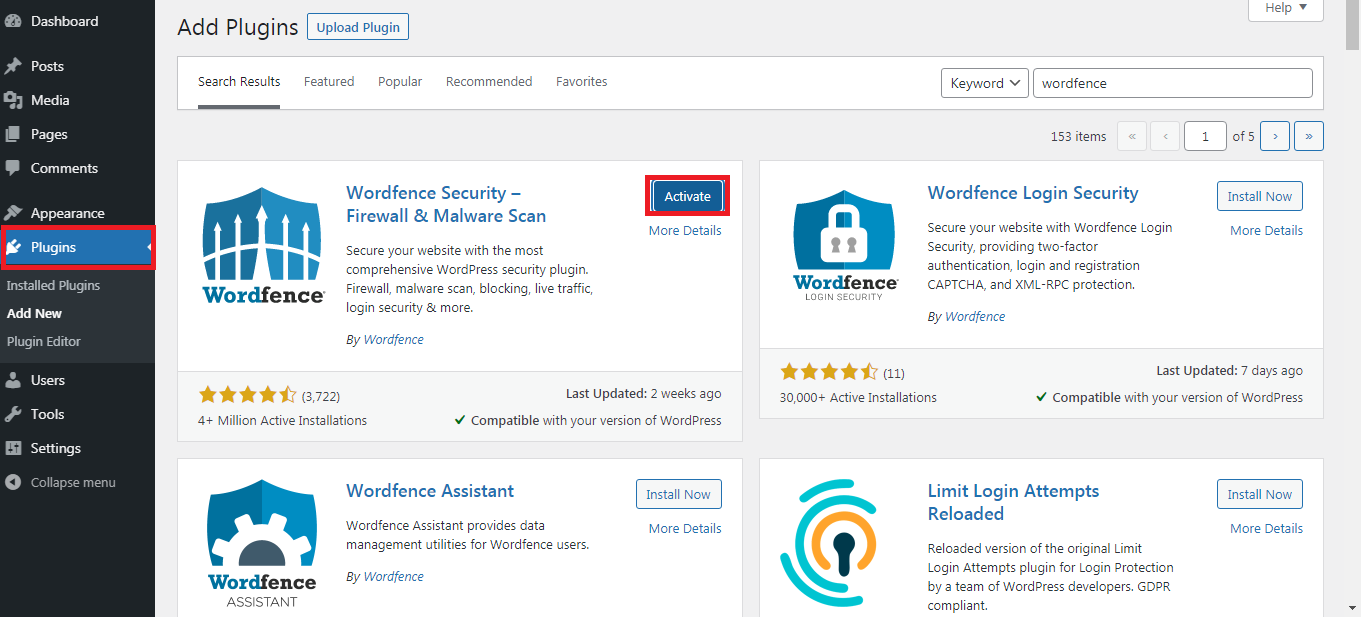Viewport: 1361px width, 617px height.
Task: Open Installed Plugins submenu item
Action: coord(54,285)
